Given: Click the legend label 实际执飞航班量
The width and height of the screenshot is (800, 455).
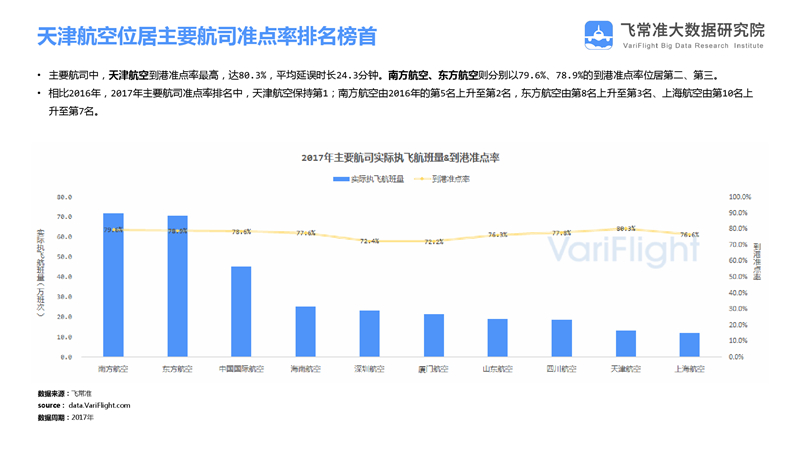Looking at the screenshot, I should 377,179.
